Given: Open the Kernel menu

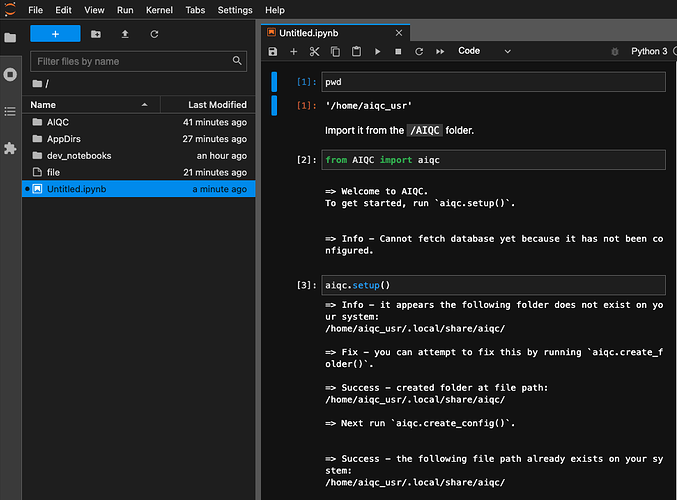Looking at the screenshot, I should [x=159, y=10].
